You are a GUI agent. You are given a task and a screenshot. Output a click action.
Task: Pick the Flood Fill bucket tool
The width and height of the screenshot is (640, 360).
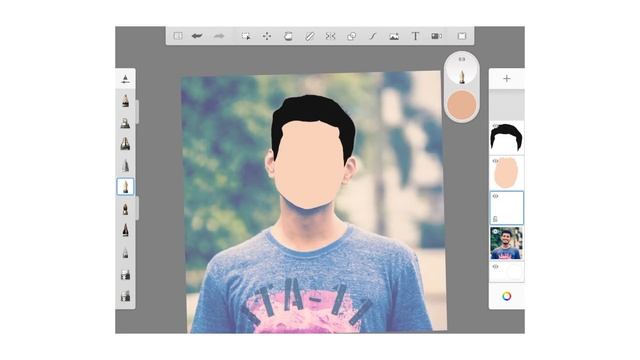pos(288,36)
